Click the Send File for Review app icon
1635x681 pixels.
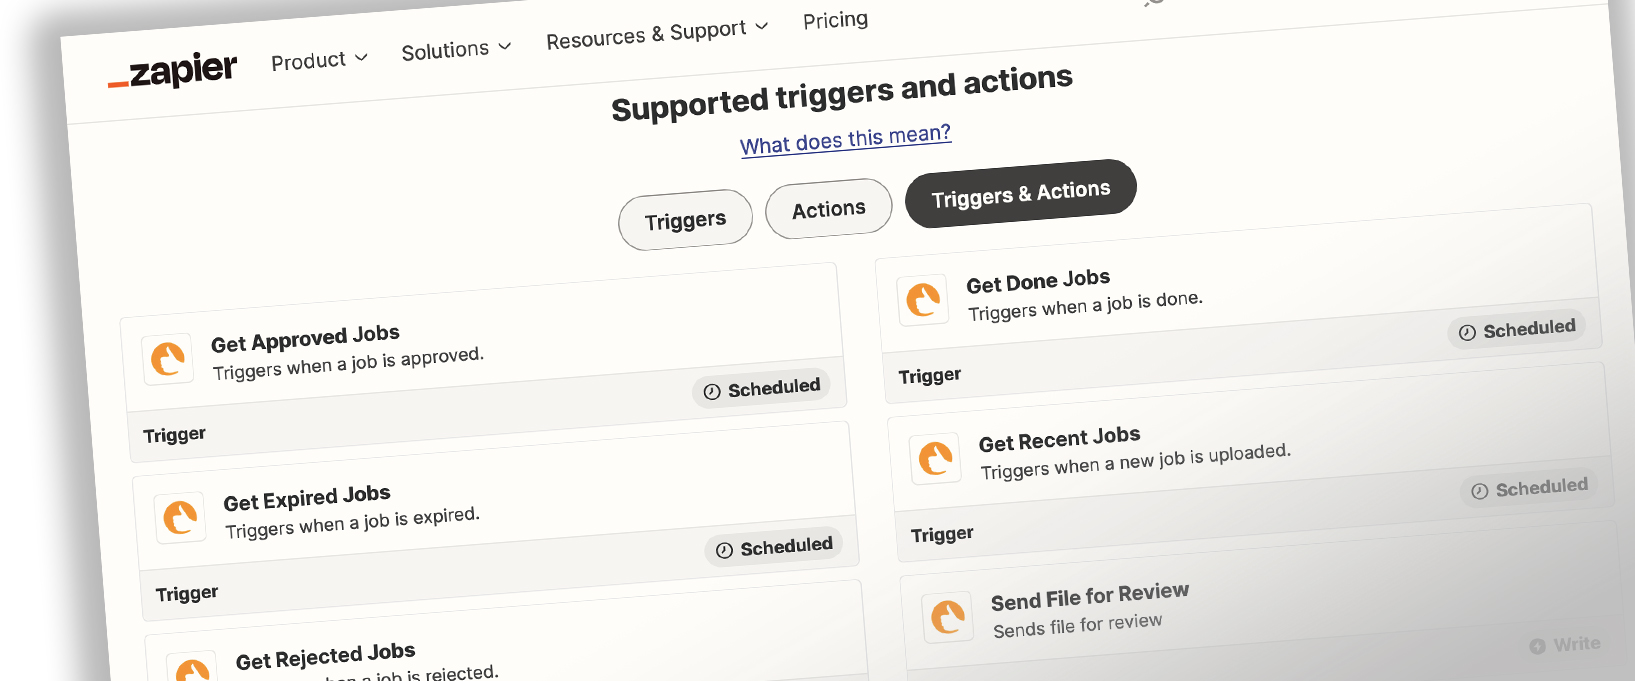click(948, 617)
